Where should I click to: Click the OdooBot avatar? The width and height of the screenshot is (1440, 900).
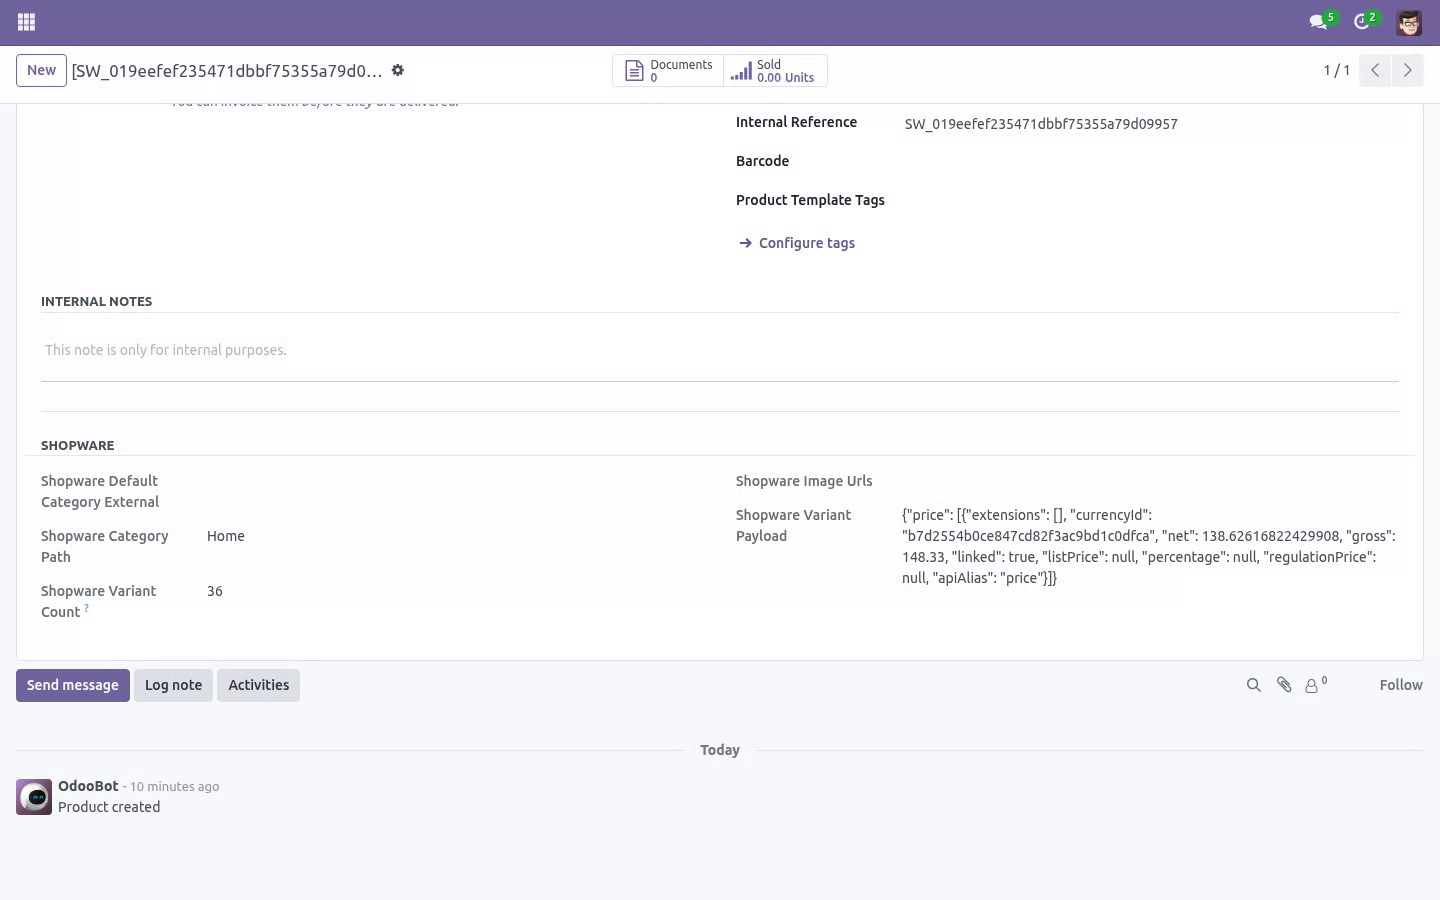[x=34, y=797]
